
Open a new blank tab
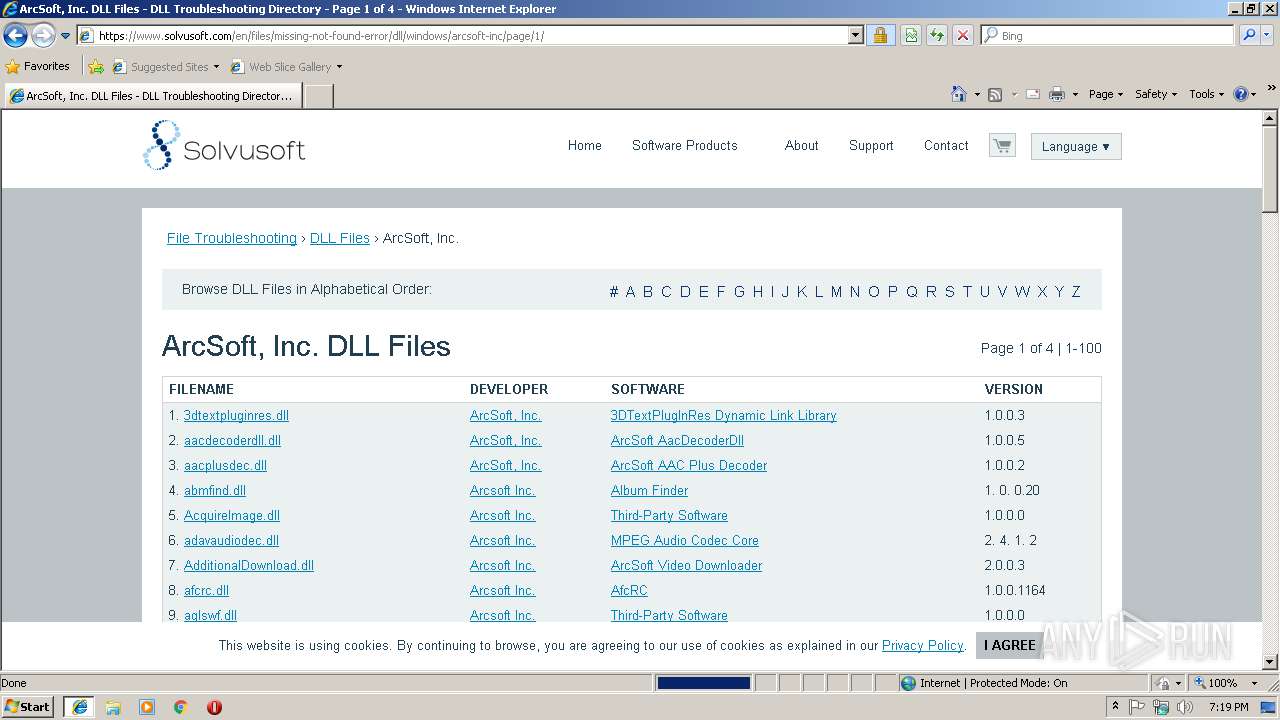click(x=318, y=96)
